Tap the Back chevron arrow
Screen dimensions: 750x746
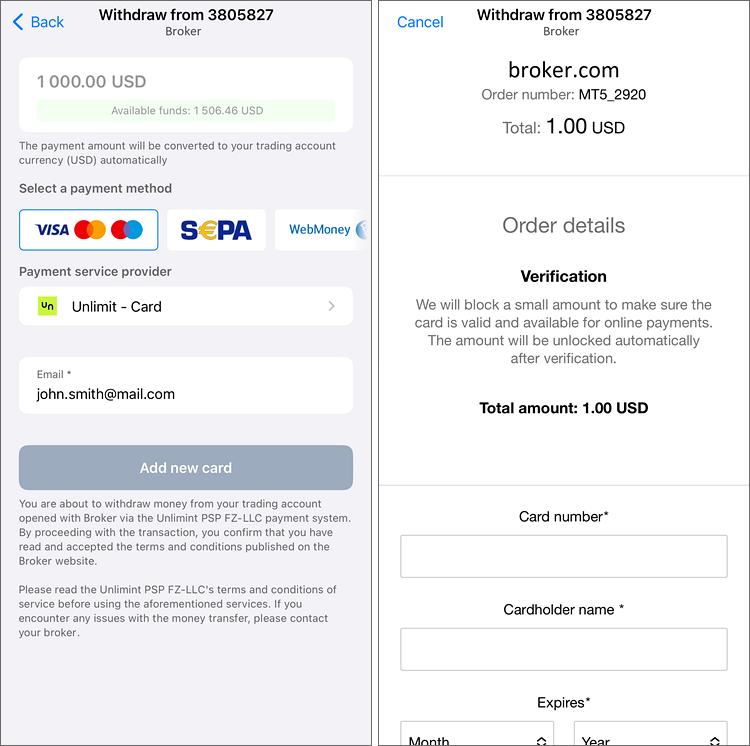click(18, 22)
